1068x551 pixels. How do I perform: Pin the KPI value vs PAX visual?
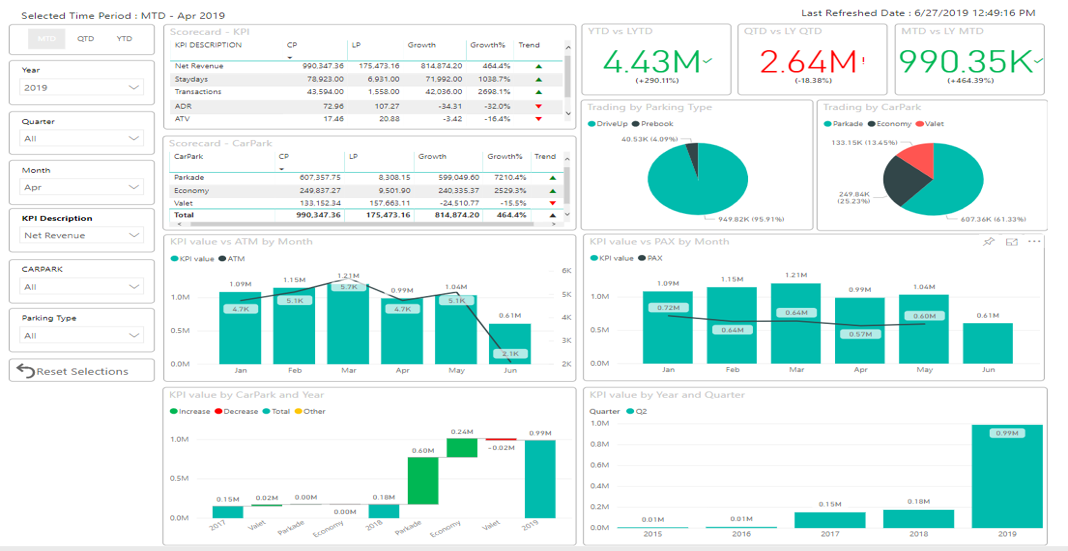(x=989, y=242)
